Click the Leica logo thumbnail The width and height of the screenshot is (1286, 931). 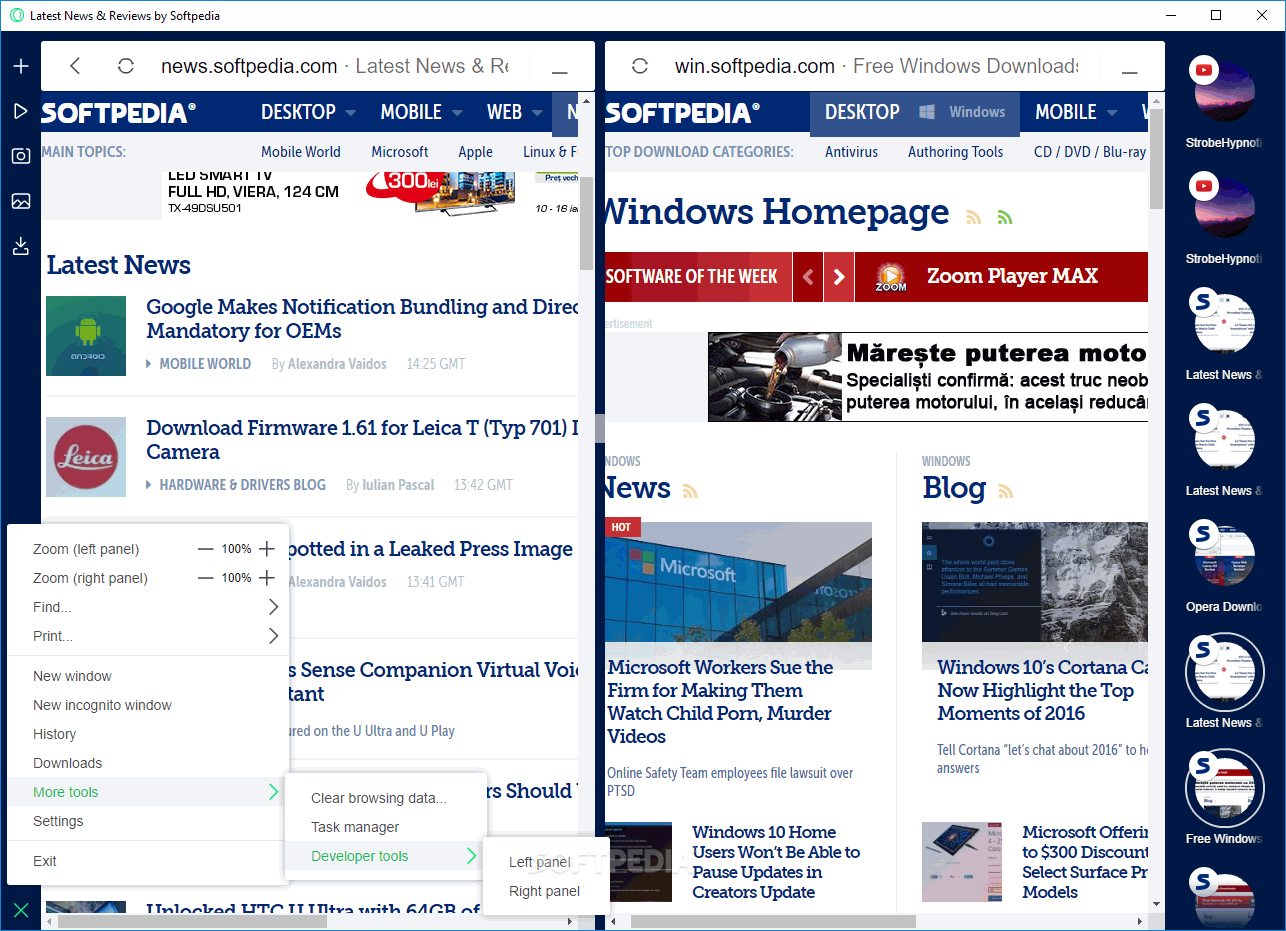click(86, 457)
